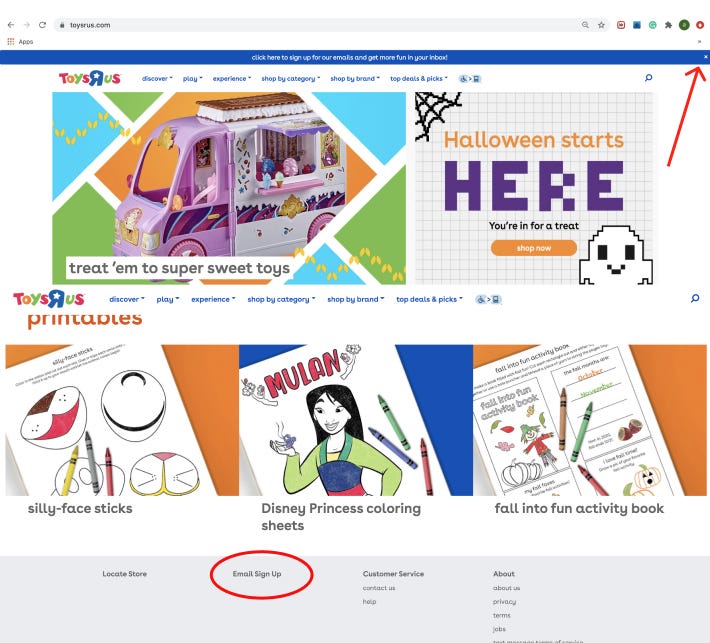Open the silly-face sticks printable image
Screen dimensions: 710x643
[122, 420]
